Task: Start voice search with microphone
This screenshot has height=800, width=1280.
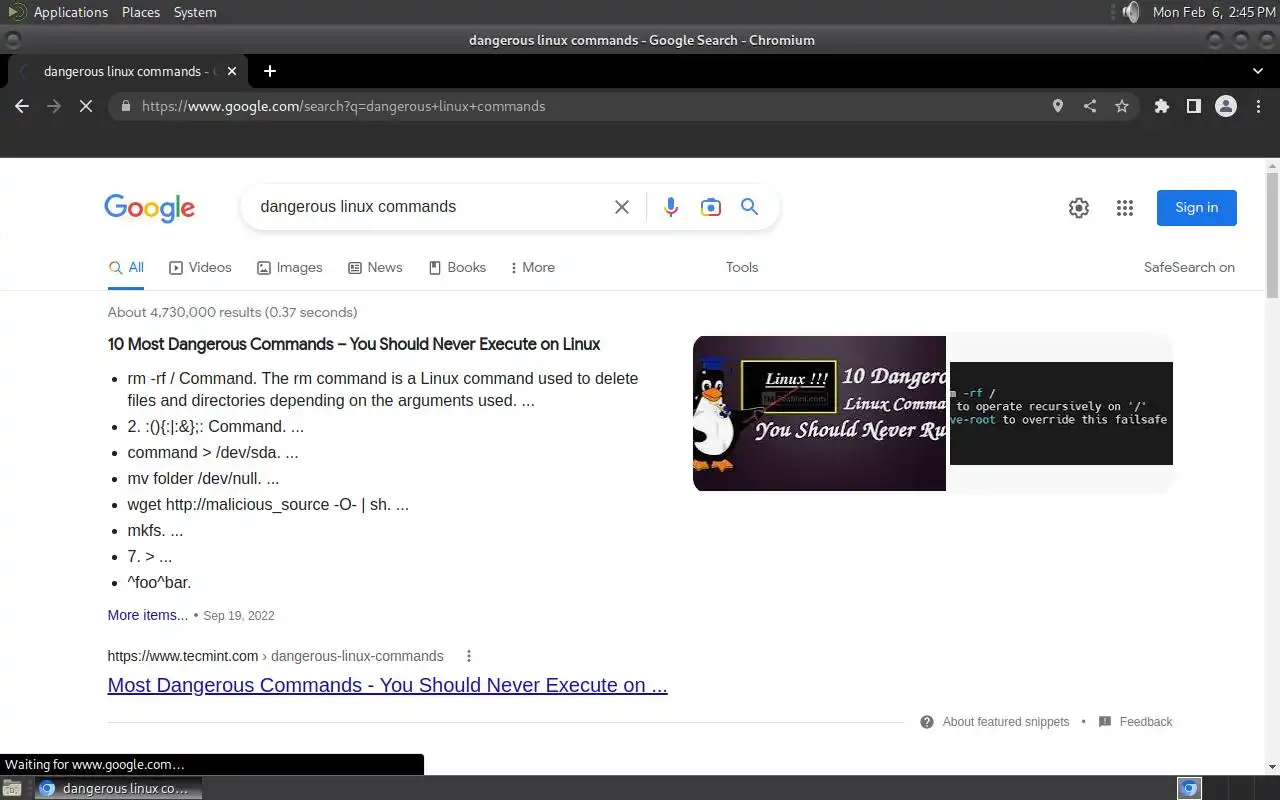Action: [x=671, y=207]
